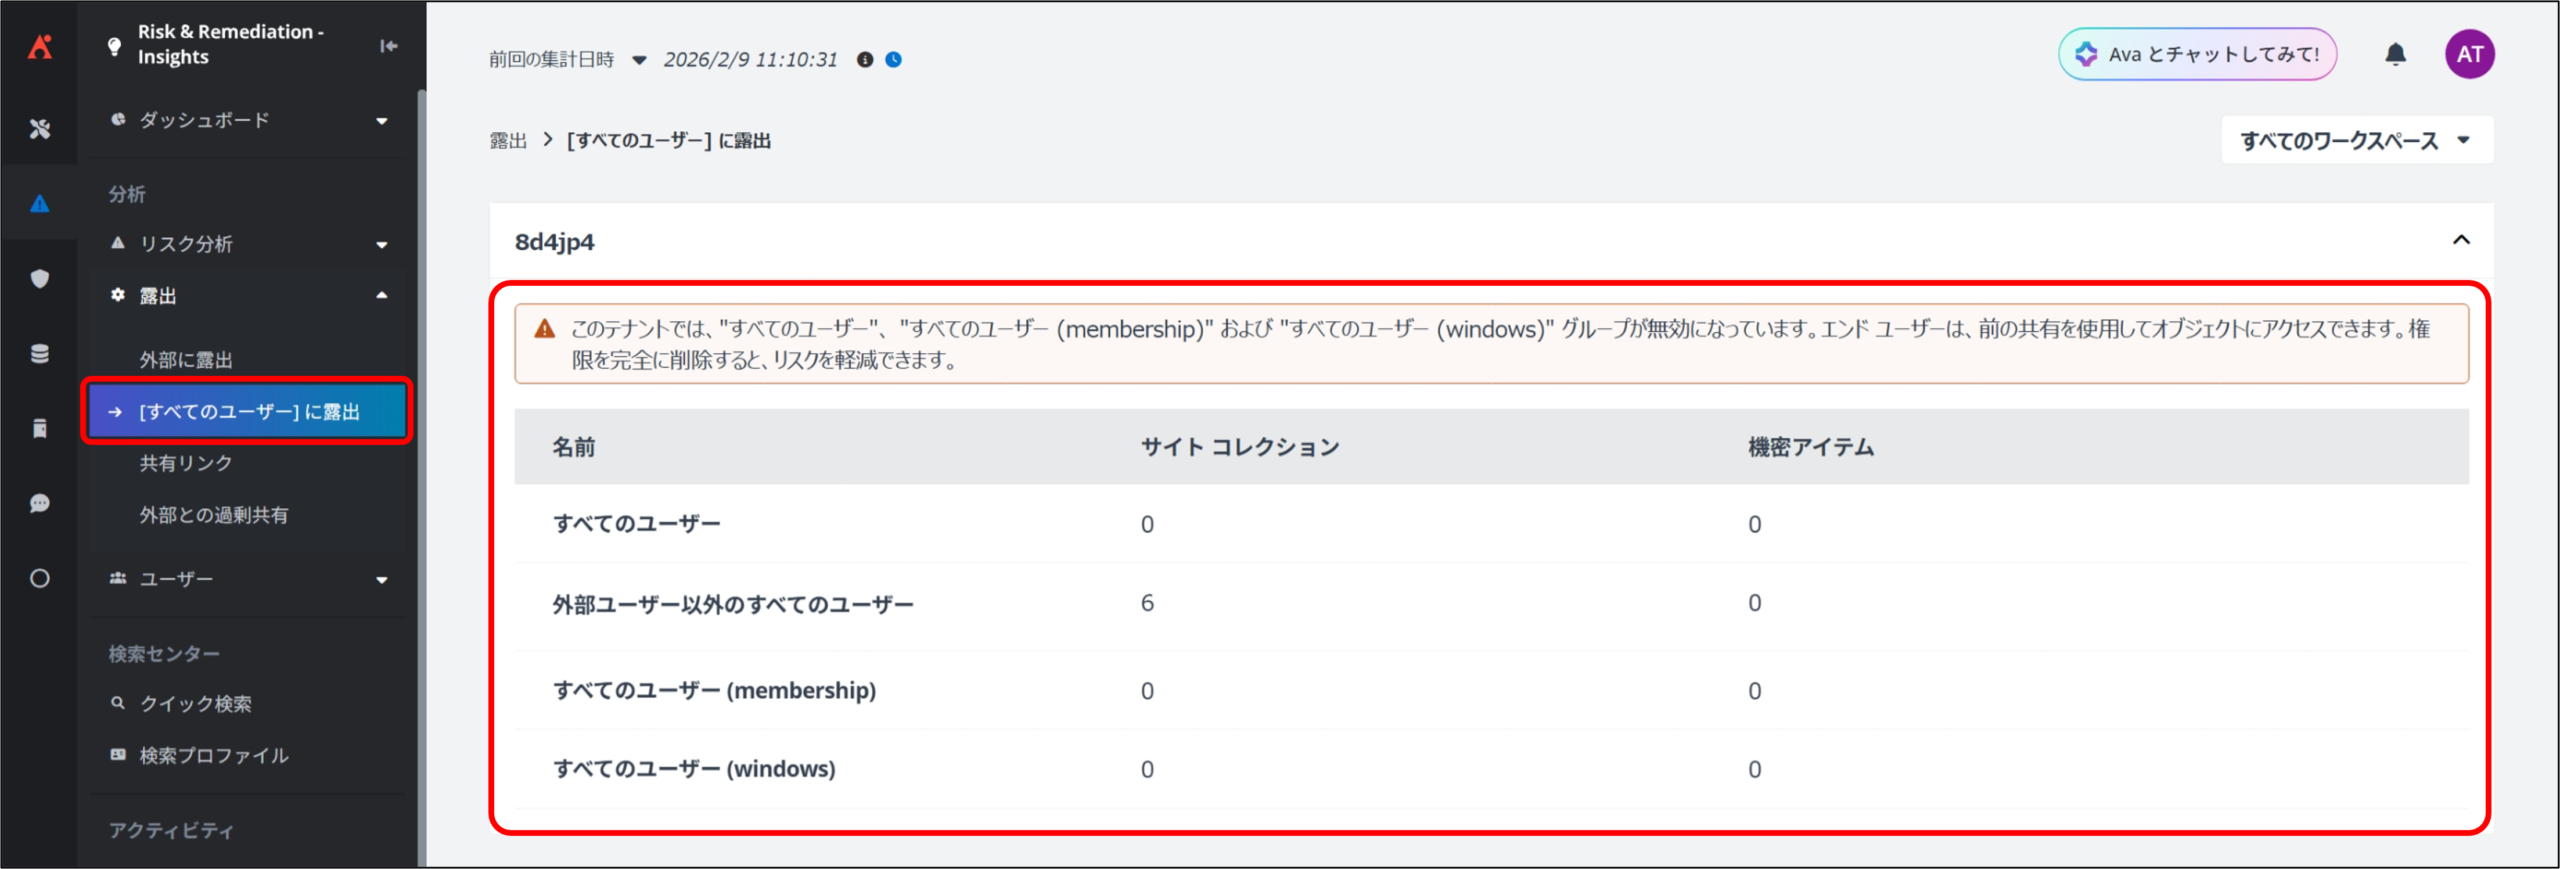Click the 露出 breadcrumb link
This screenshot has height=869, width=2560.
pyautogui.click(x=508, y=141)
